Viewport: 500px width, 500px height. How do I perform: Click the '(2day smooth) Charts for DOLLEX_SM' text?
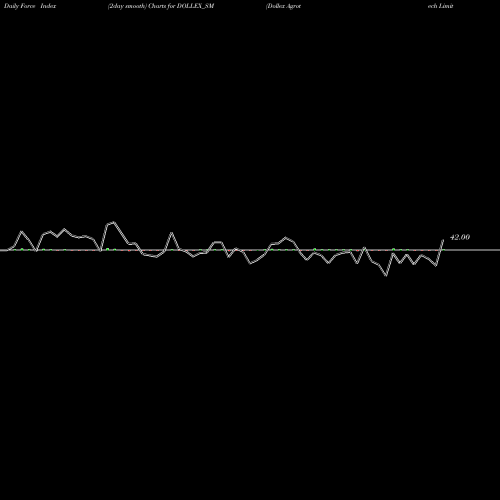[x=161, y=6]
